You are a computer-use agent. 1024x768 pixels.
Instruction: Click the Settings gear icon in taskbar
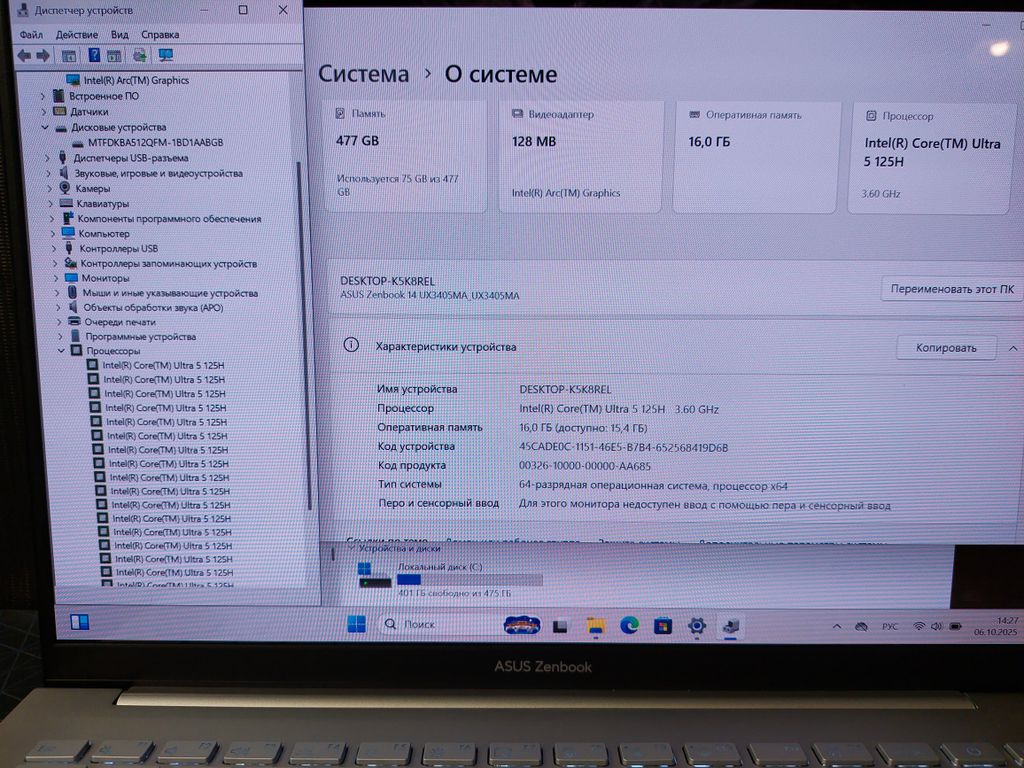pos(697,626)
